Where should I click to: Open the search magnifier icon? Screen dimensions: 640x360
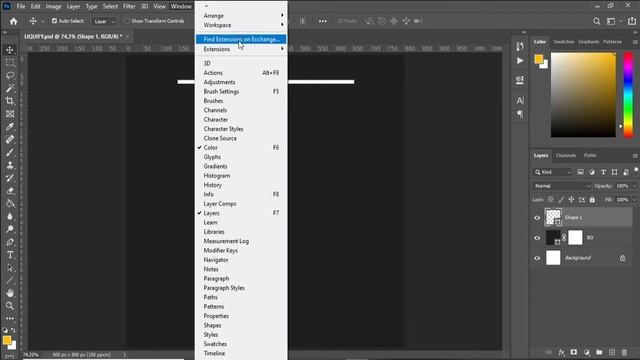(596, 21)
